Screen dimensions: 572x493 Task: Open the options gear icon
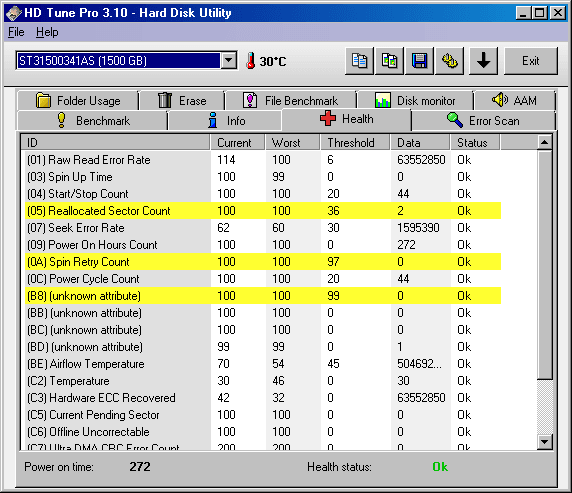click(450, 61)
